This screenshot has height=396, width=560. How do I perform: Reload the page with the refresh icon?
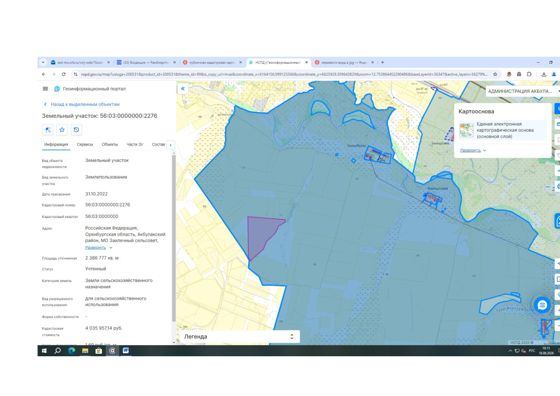pyautogui.click(x=64, y=74)
